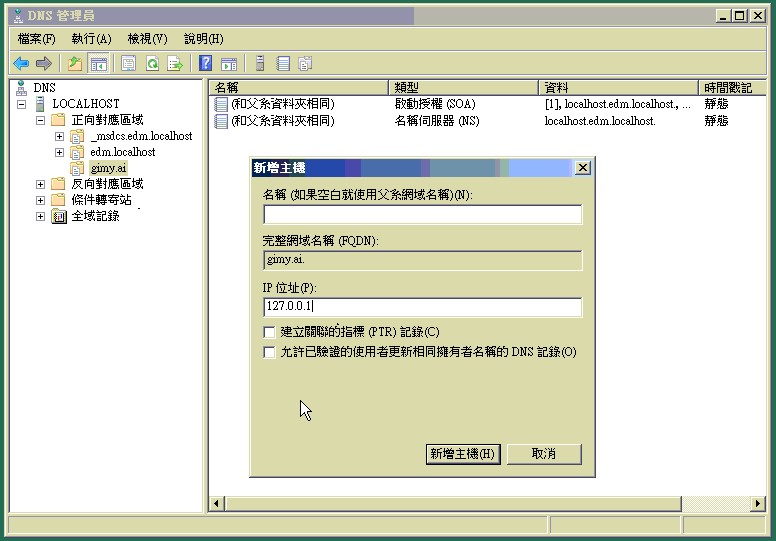Click the 取消 button in the dialog
Viewport: 776px width, 541px height.
[544, 454]
